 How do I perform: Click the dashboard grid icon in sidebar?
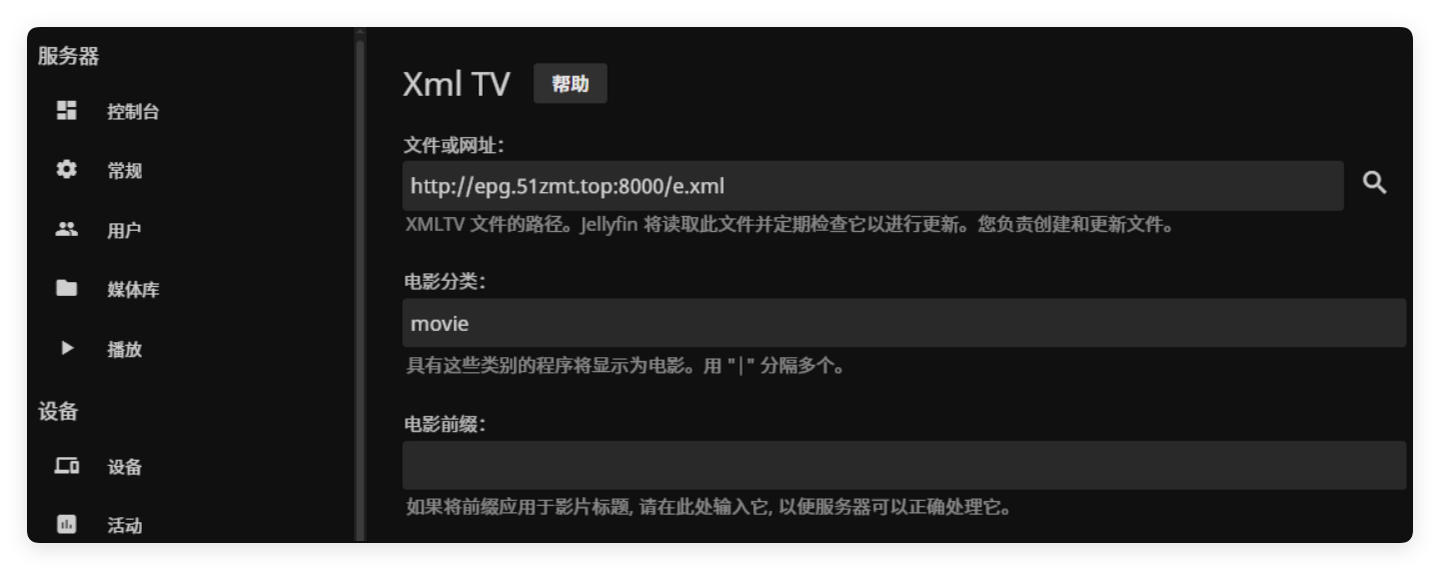(66, 111)
